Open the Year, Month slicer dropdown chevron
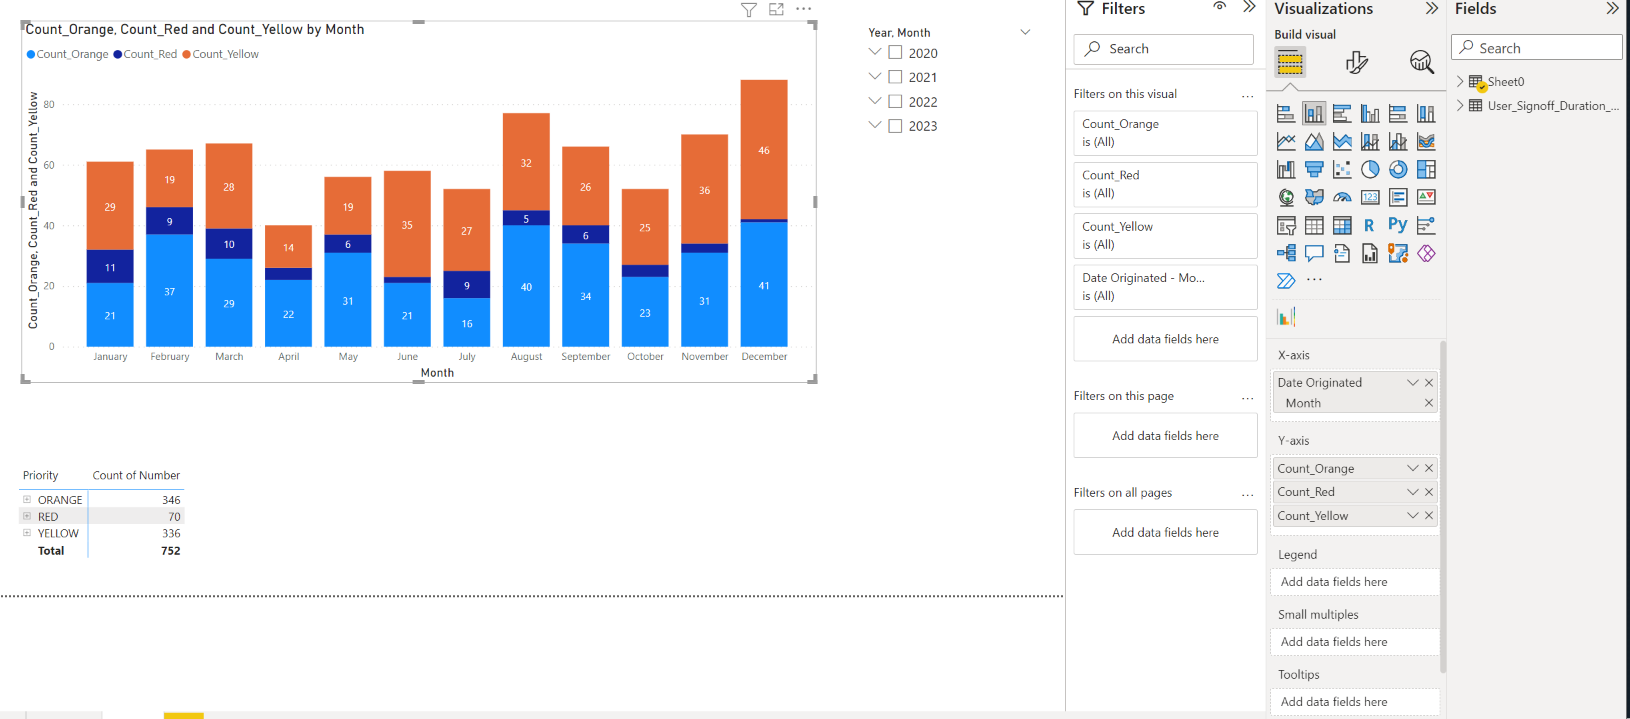 1025,32
